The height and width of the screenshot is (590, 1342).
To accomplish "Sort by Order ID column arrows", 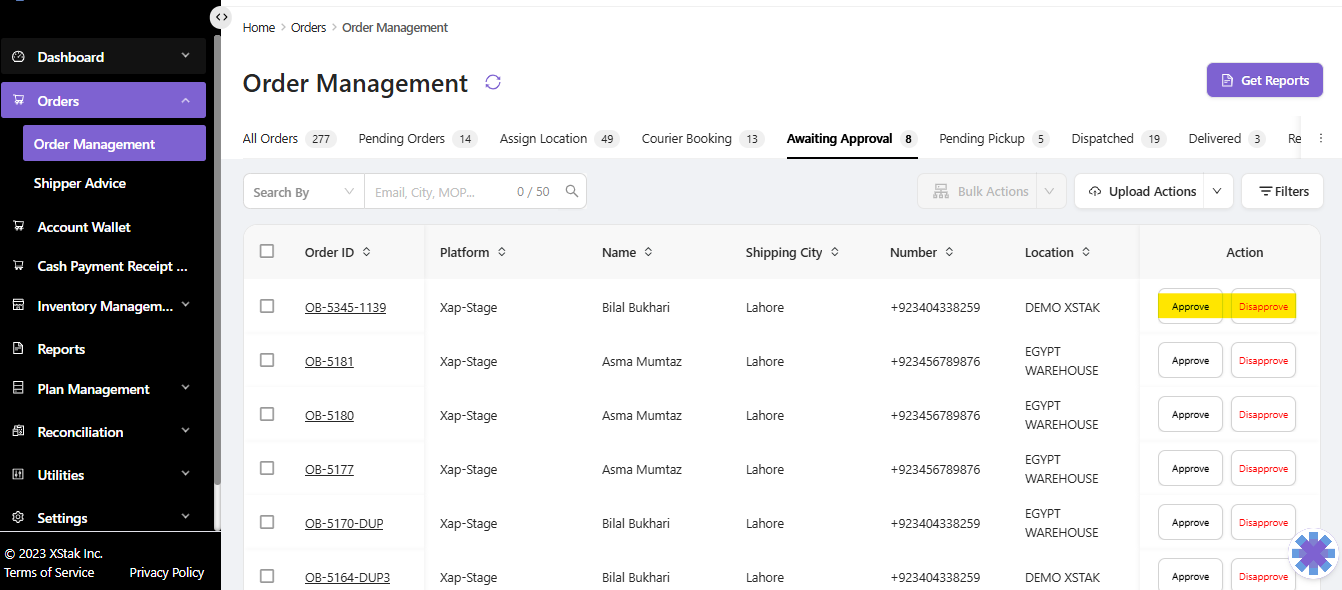I will 367,252.
